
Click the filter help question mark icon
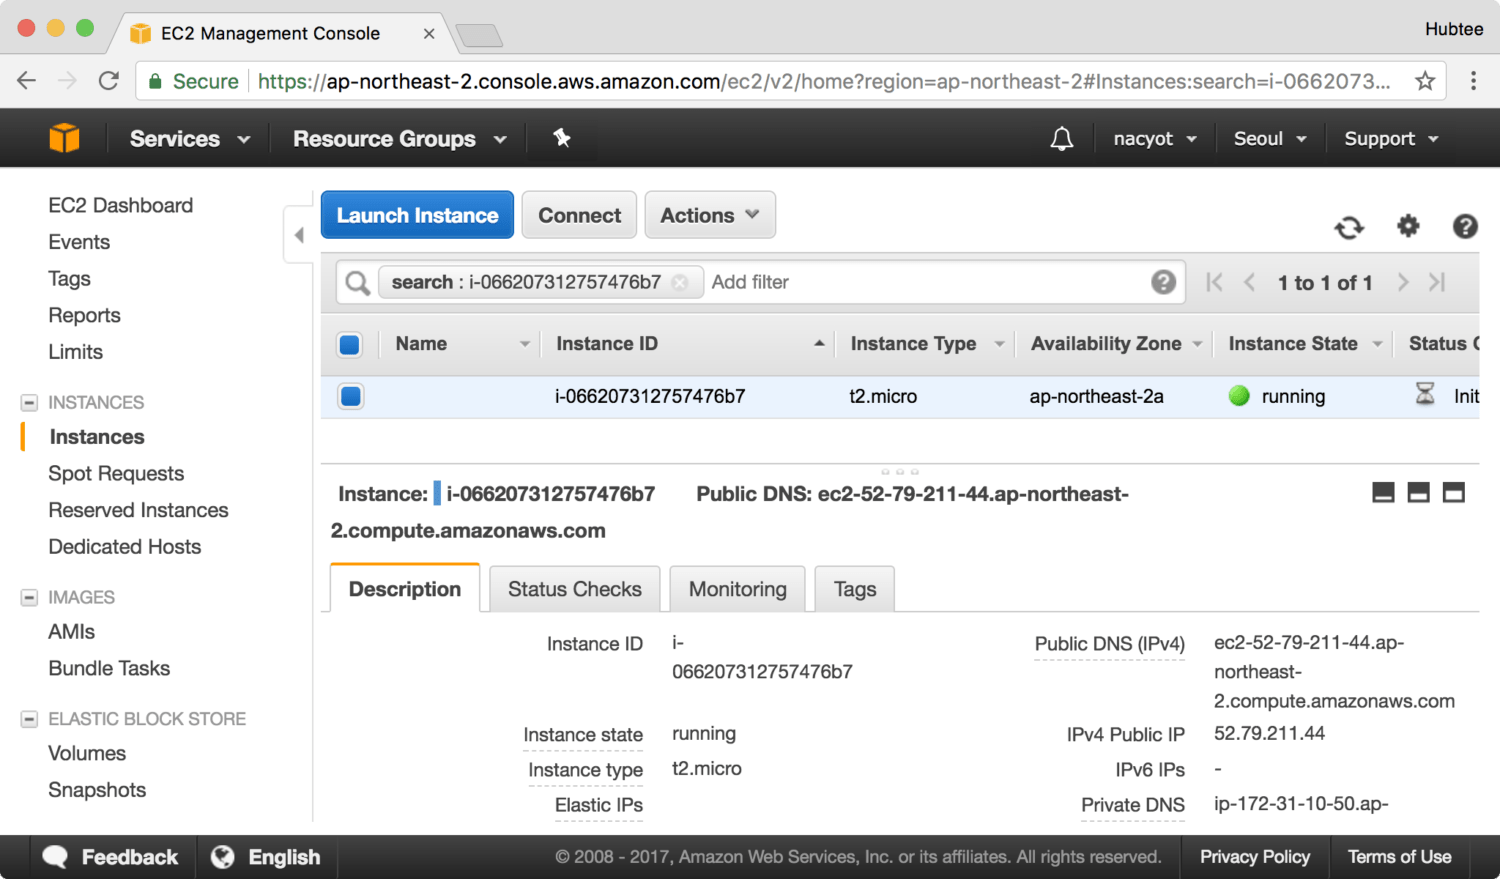click(x=1163, y=282)
